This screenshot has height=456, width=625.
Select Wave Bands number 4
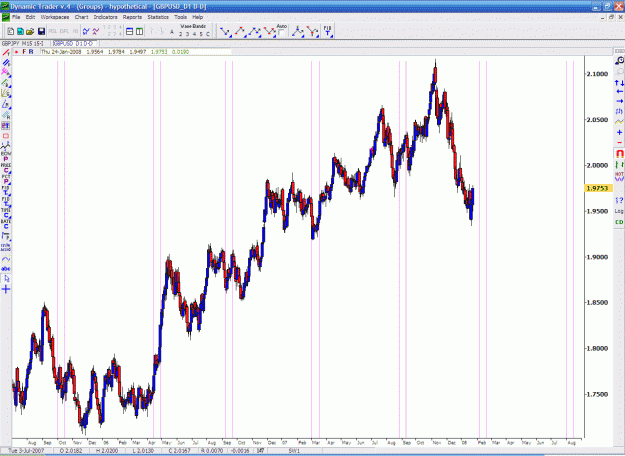[195, 34]
